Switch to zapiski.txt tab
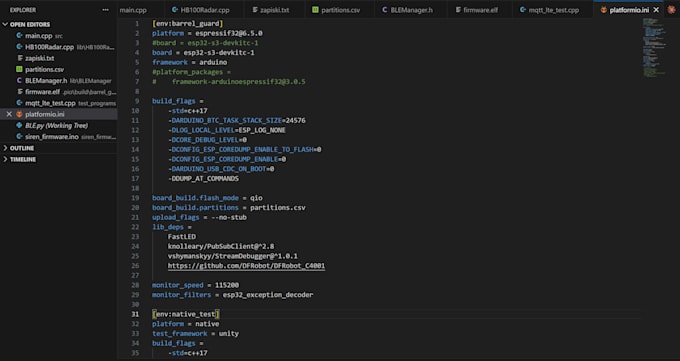The width and height of the screenshot is (680, 361). pyautogui.click(x=275, y=10)
